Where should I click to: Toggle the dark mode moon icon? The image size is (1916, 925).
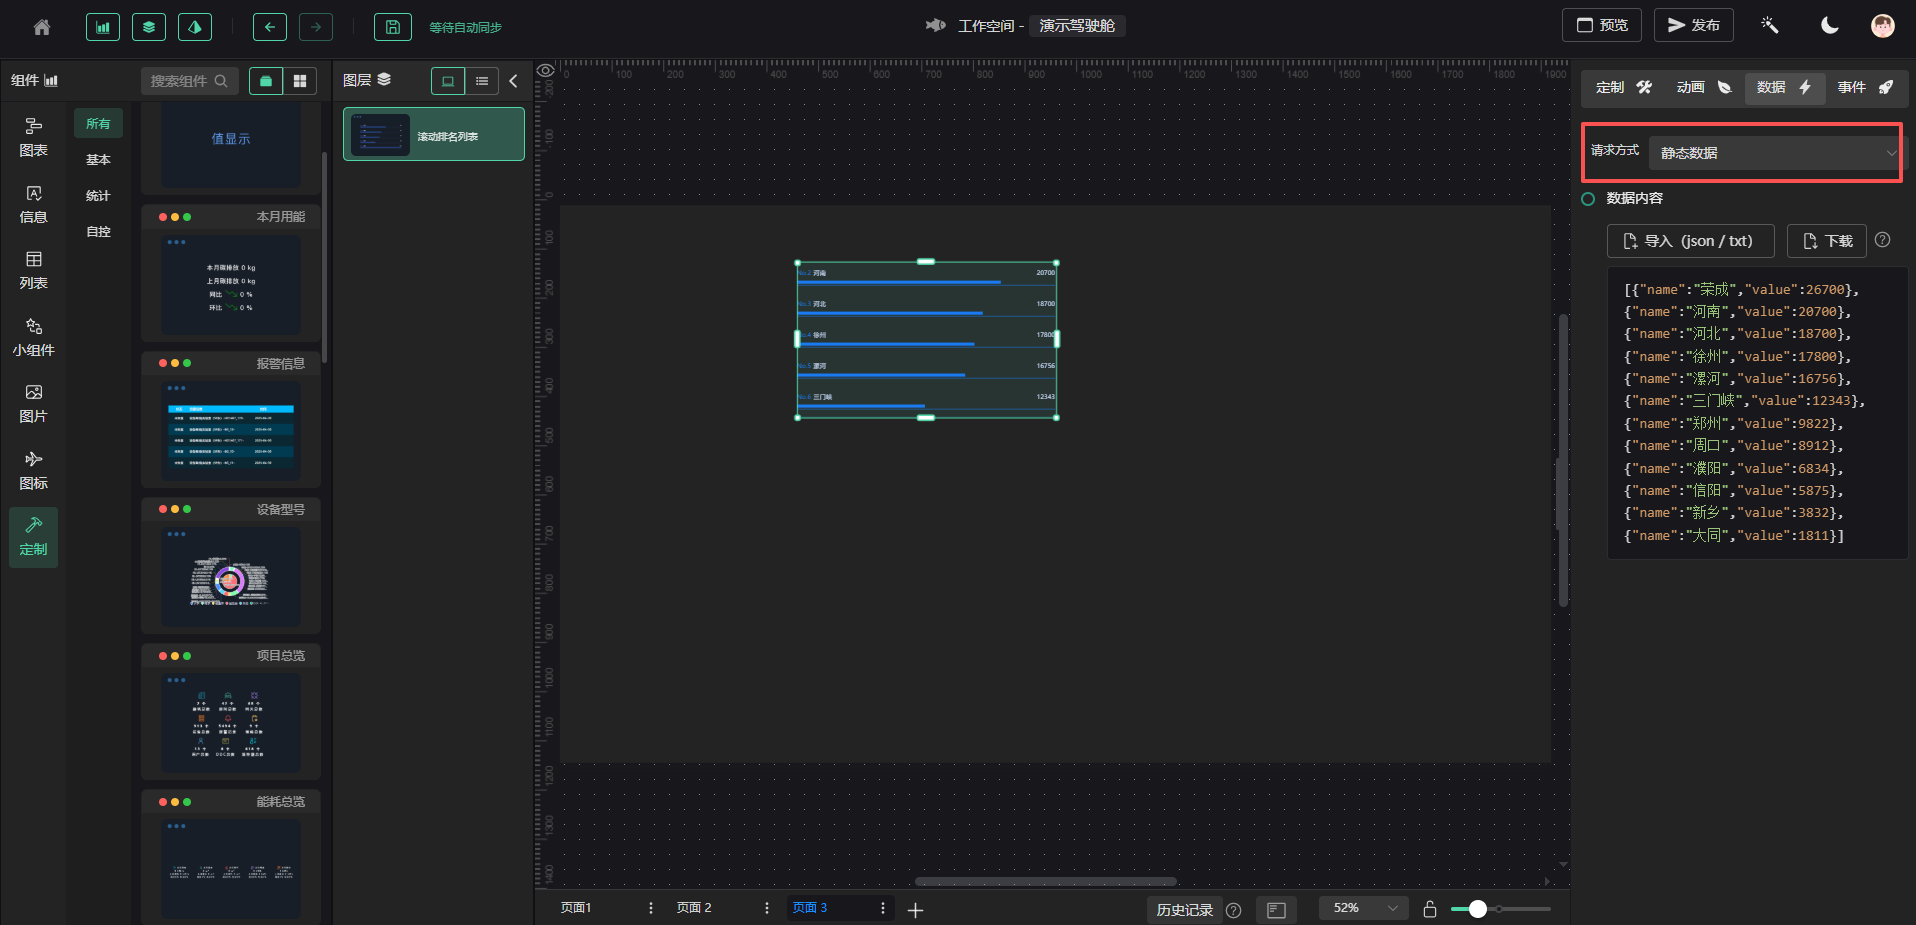click(x=1829, y=25)
